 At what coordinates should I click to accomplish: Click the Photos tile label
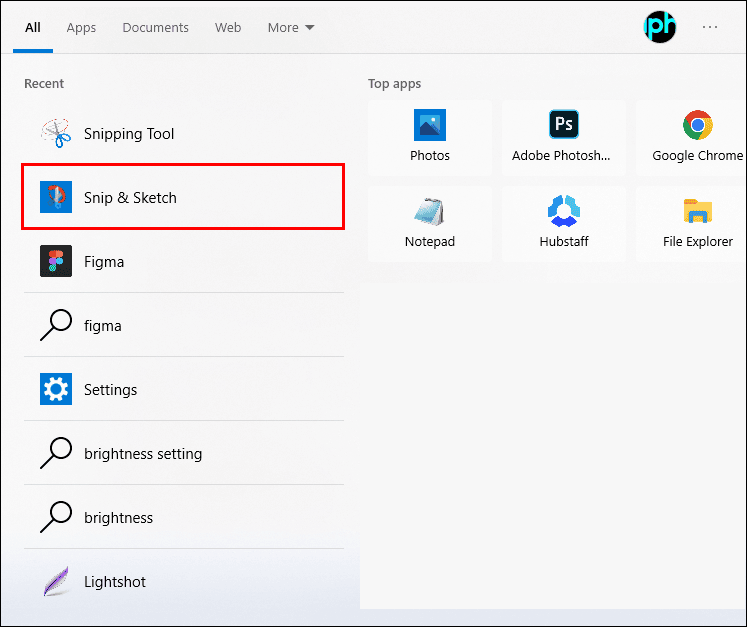tap(430, 155)
